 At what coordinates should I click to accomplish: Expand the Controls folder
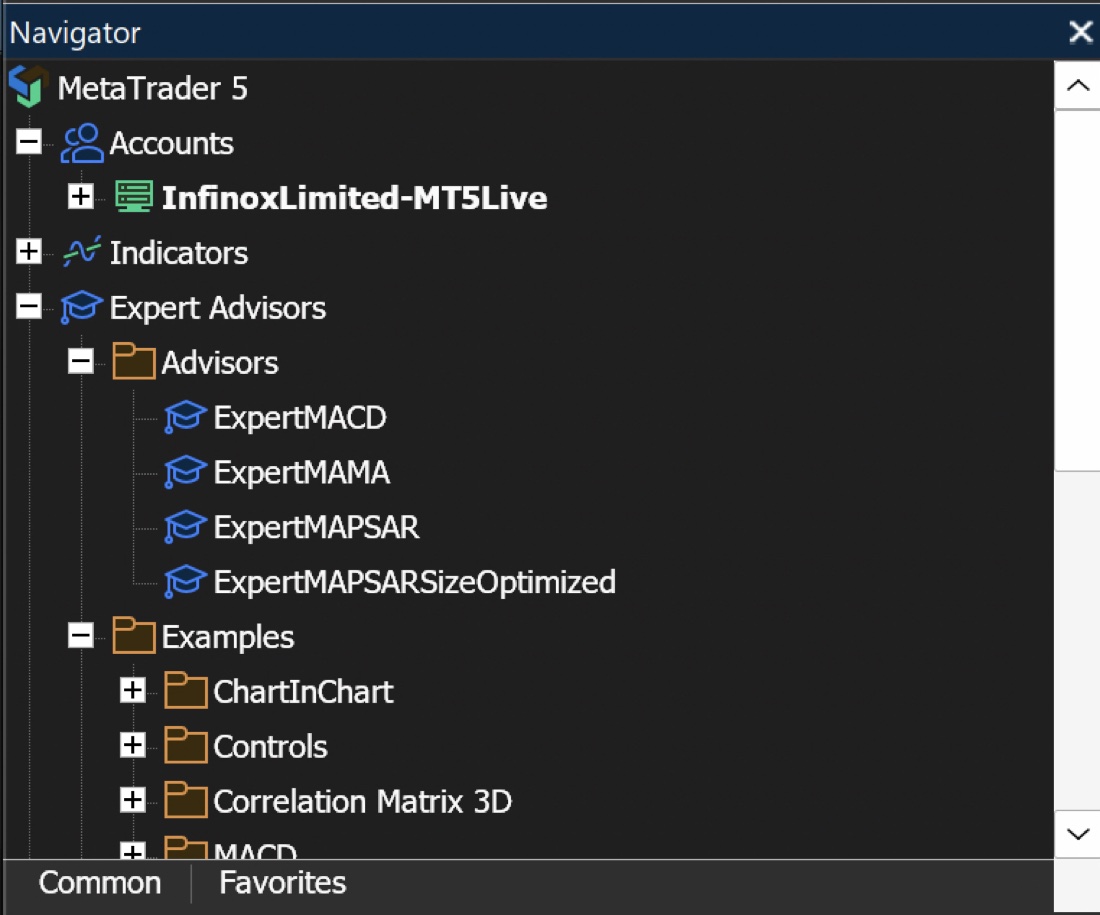coord(133,745)
